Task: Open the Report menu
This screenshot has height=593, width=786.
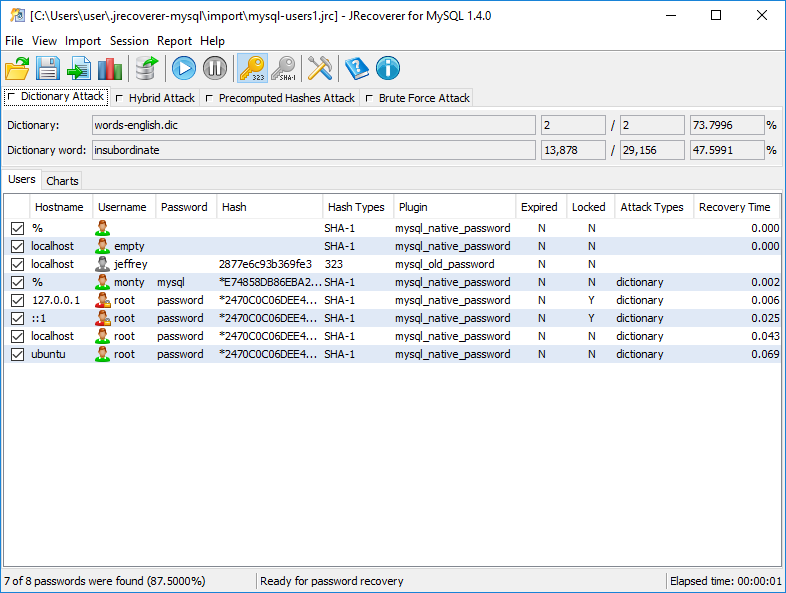Action: [x=174, y=41]
